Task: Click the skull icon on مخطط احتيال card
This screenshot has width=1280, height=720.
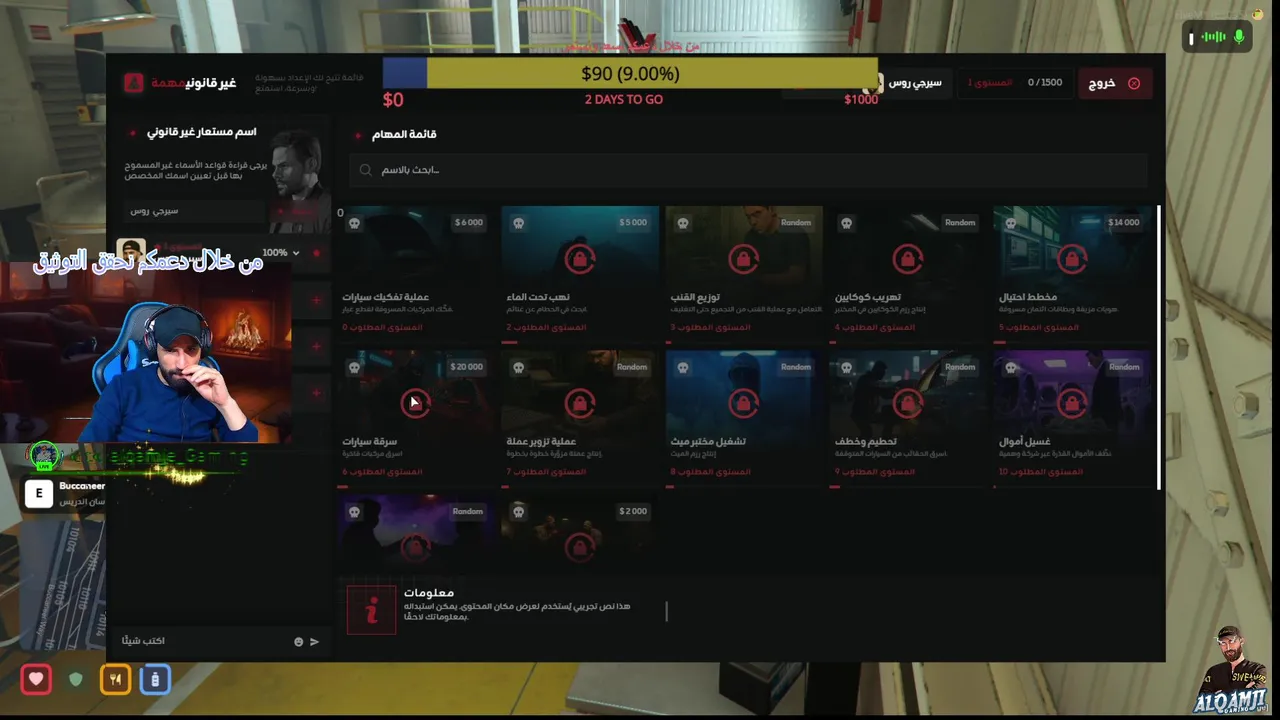Action: pyautogui.click(x=1010, y=223)
